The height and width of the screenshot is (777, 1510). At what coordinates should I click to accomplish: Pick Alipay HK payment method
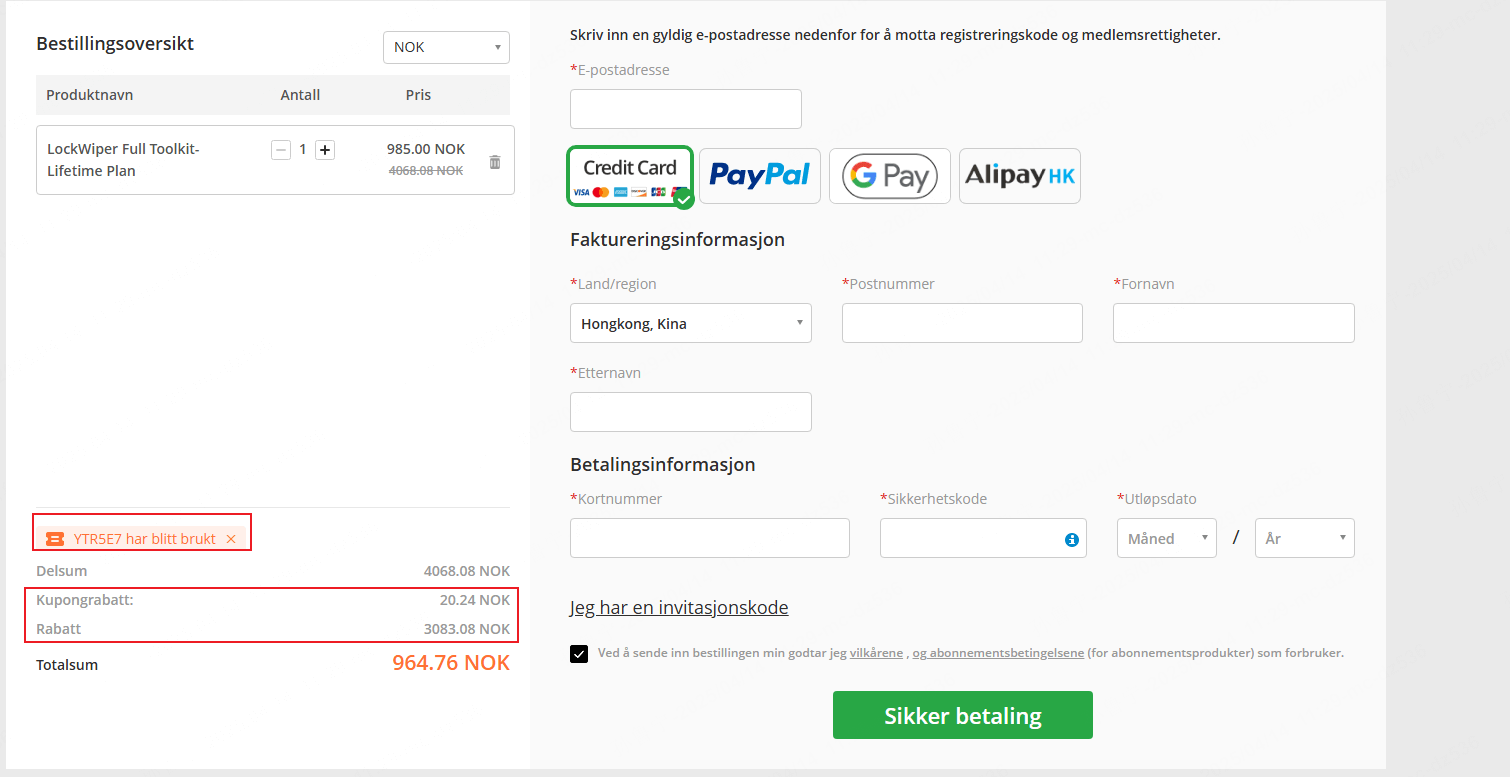click(1020, 176)
